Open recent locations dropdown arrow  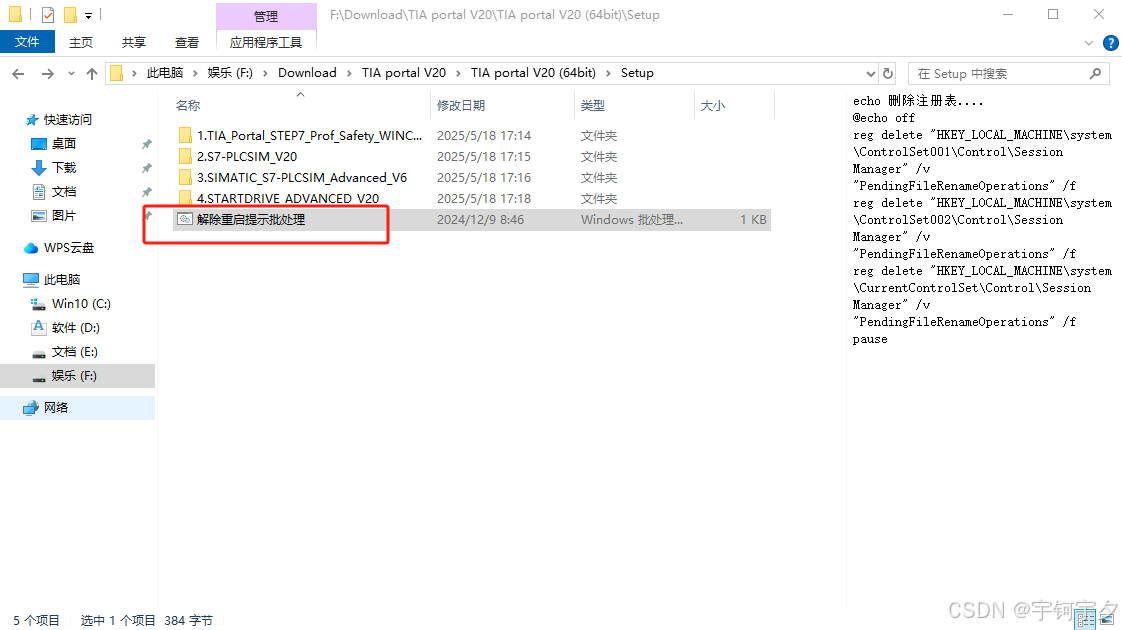[x=71, y=73]
